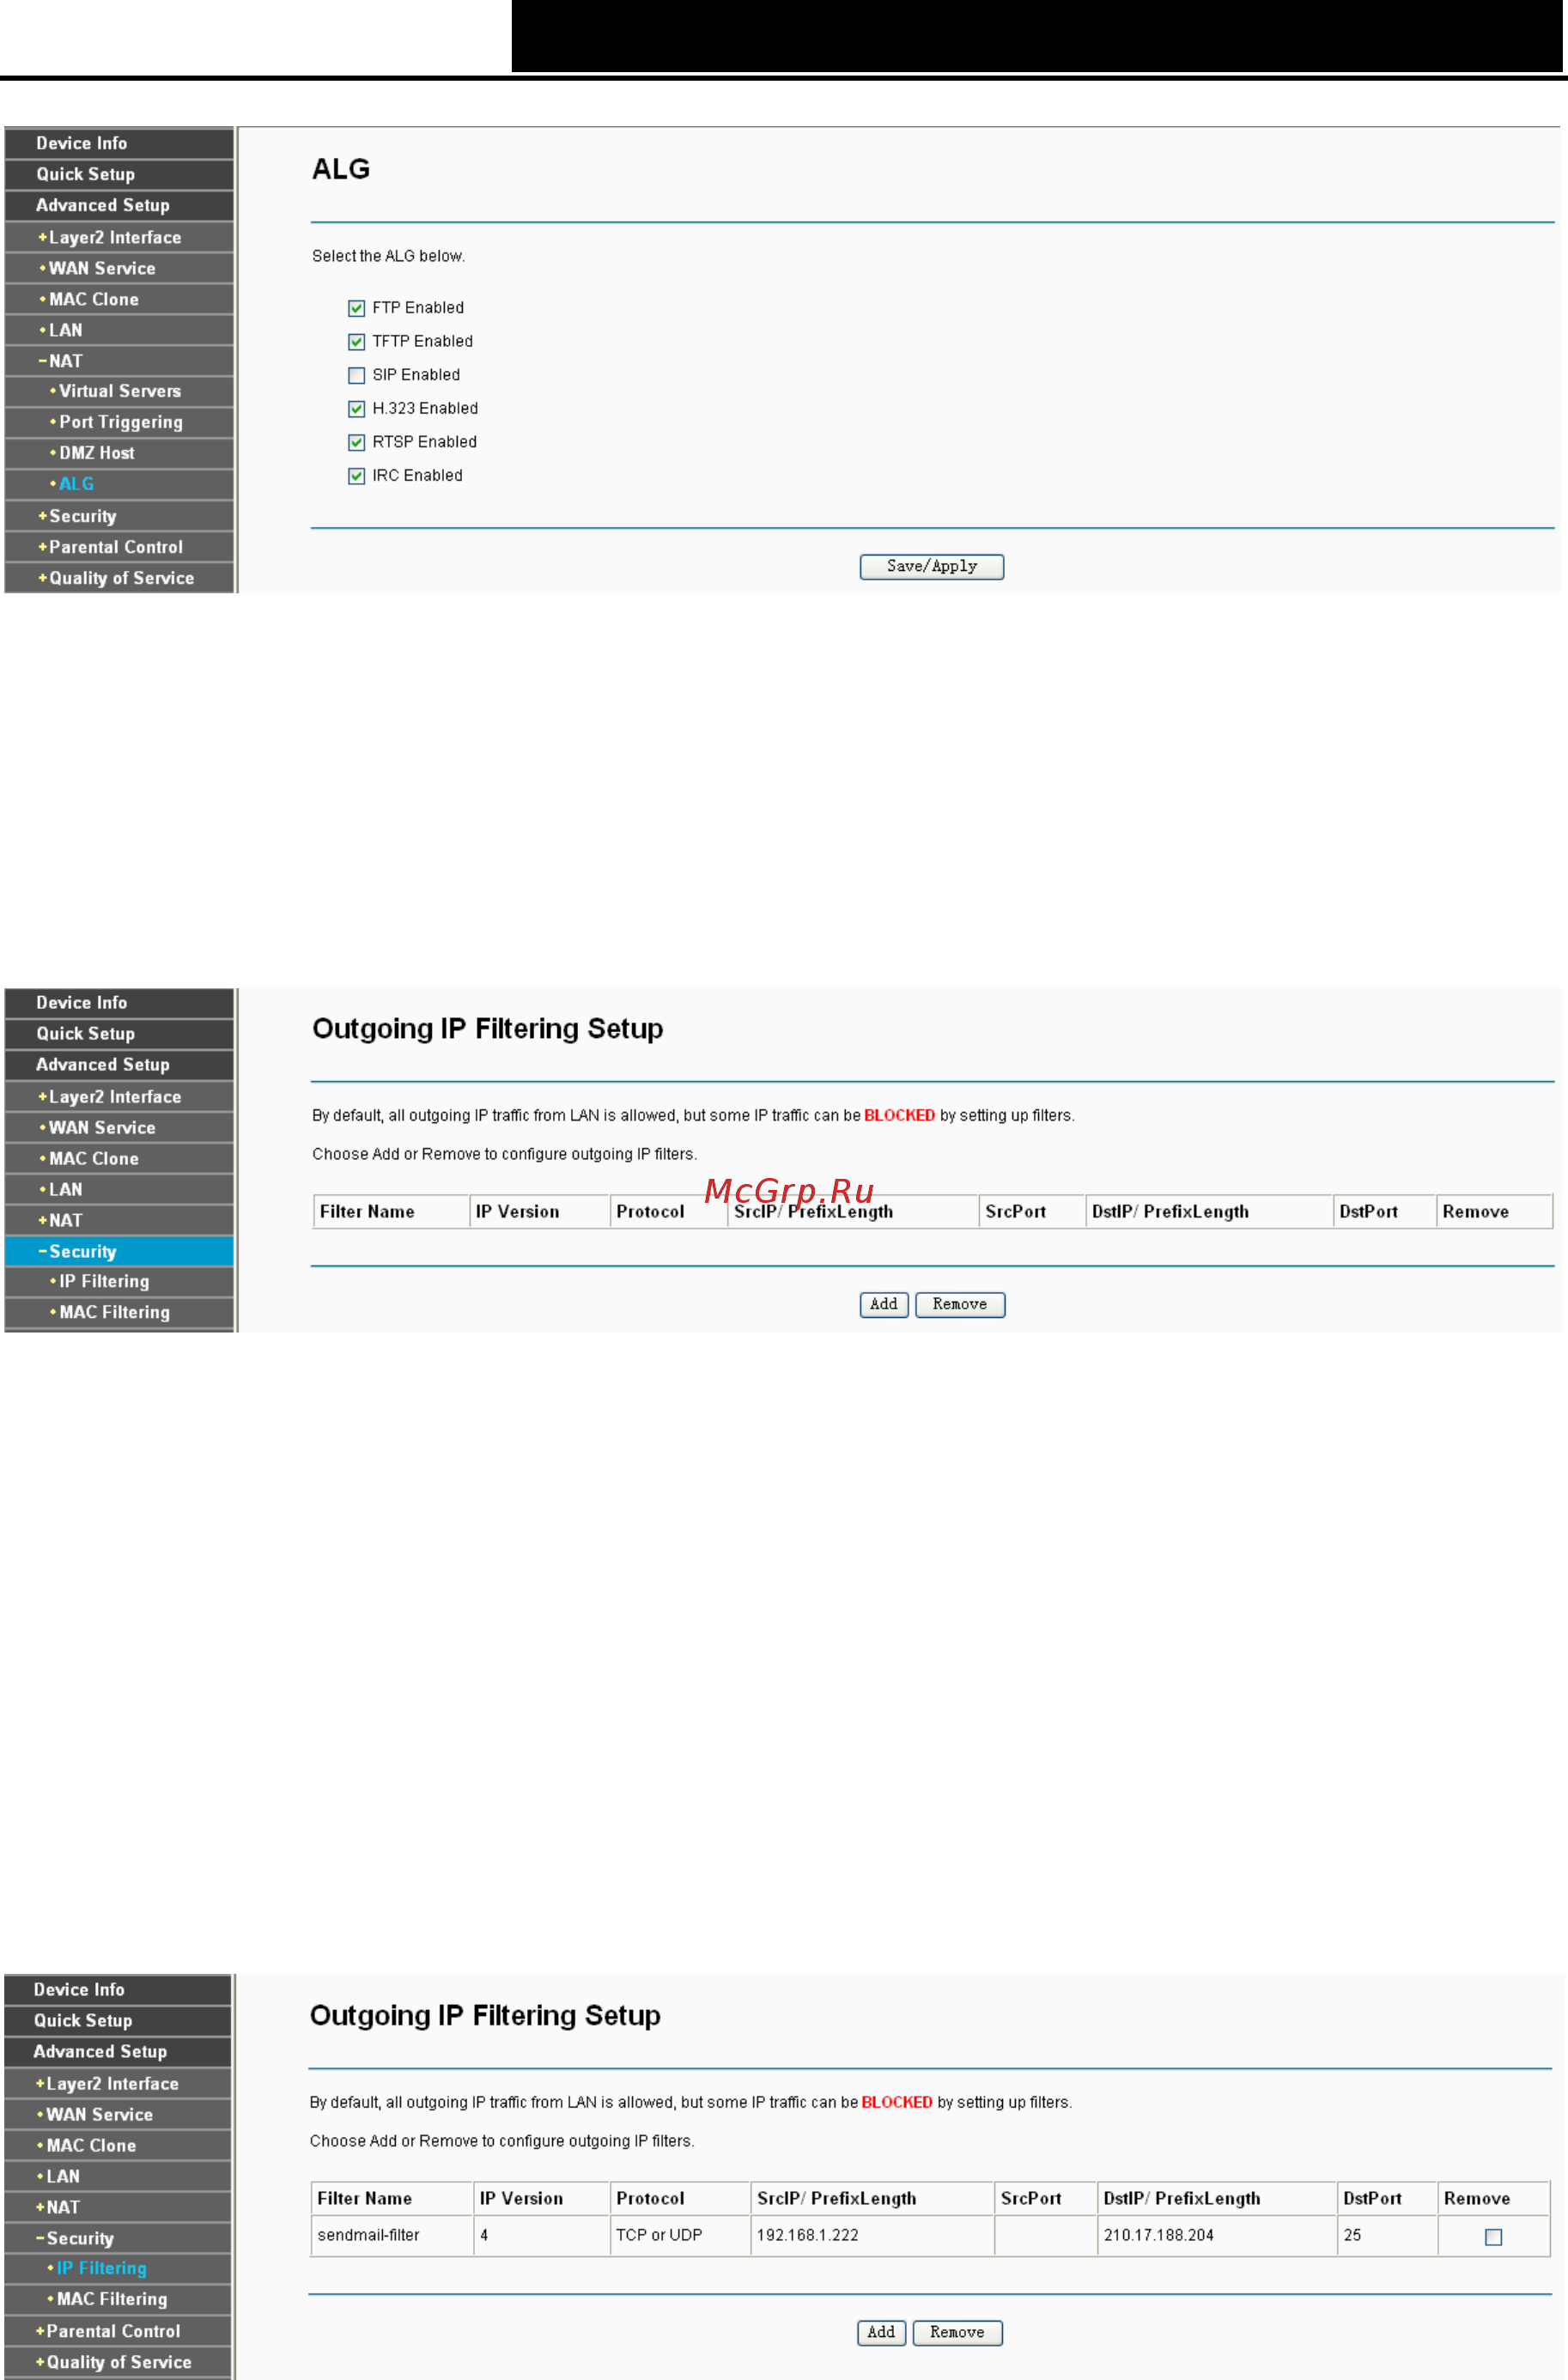The width and height of the screenshot is (1568, 2380).
Task: Open Quick Setup in the middle panel sidebar
Action: 119,1033
